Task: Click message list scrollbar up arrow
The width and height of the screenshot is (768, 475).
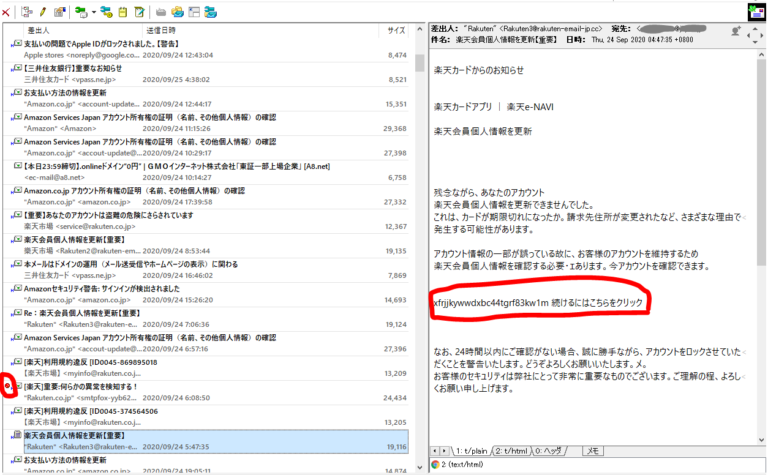Action: click(419, 29)
